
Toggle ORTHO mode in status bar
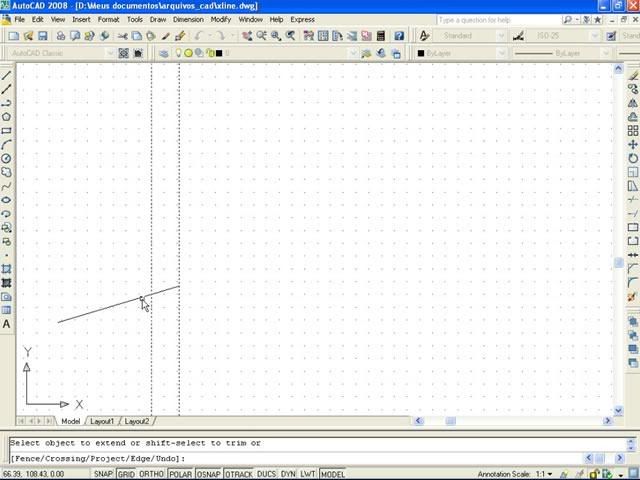pos(151,474)
